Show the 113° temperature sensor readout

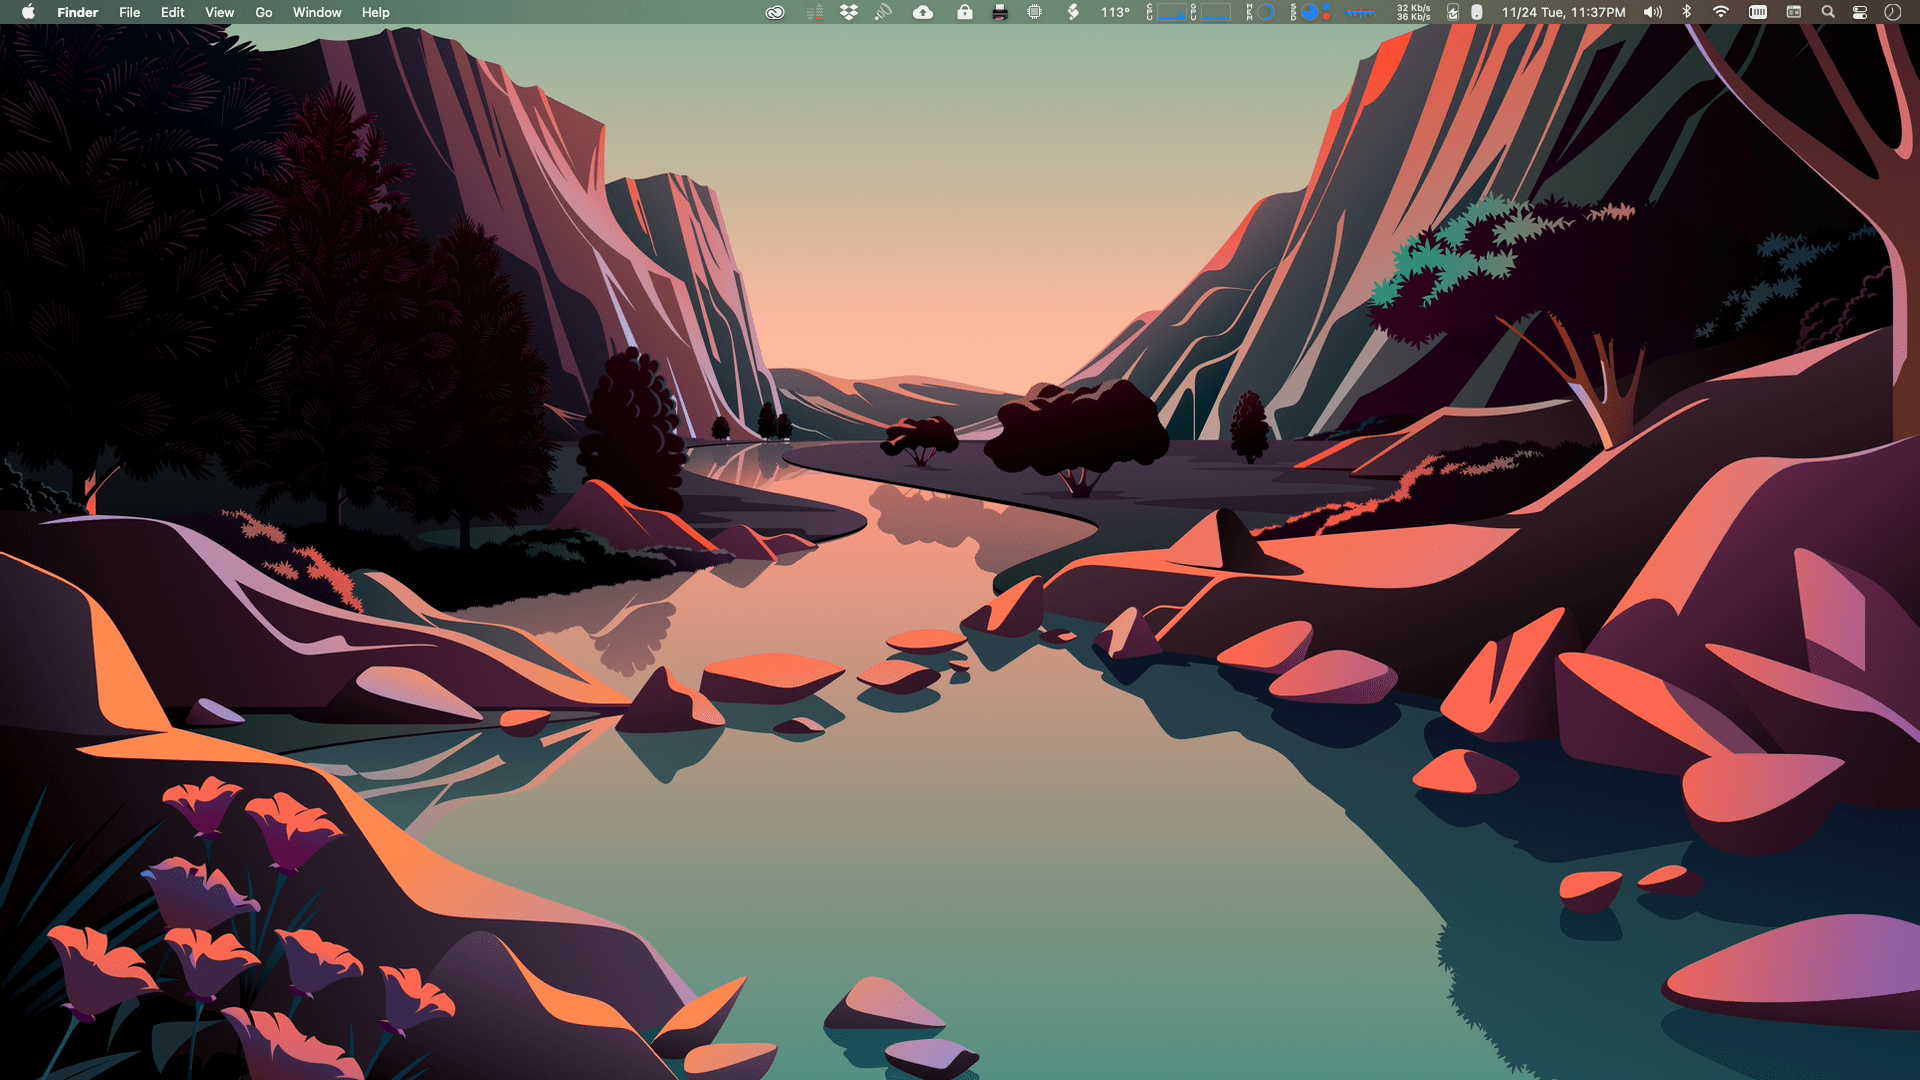(x=1115, y=12)
